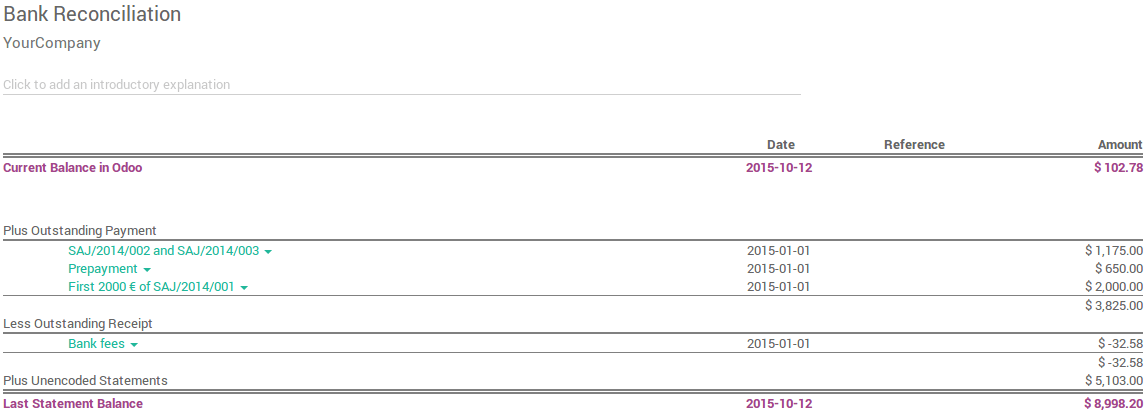Open the dropdown arrow next to Prepayment
The height and width of the screenshot is (416, 1147).
pos(147,270)
